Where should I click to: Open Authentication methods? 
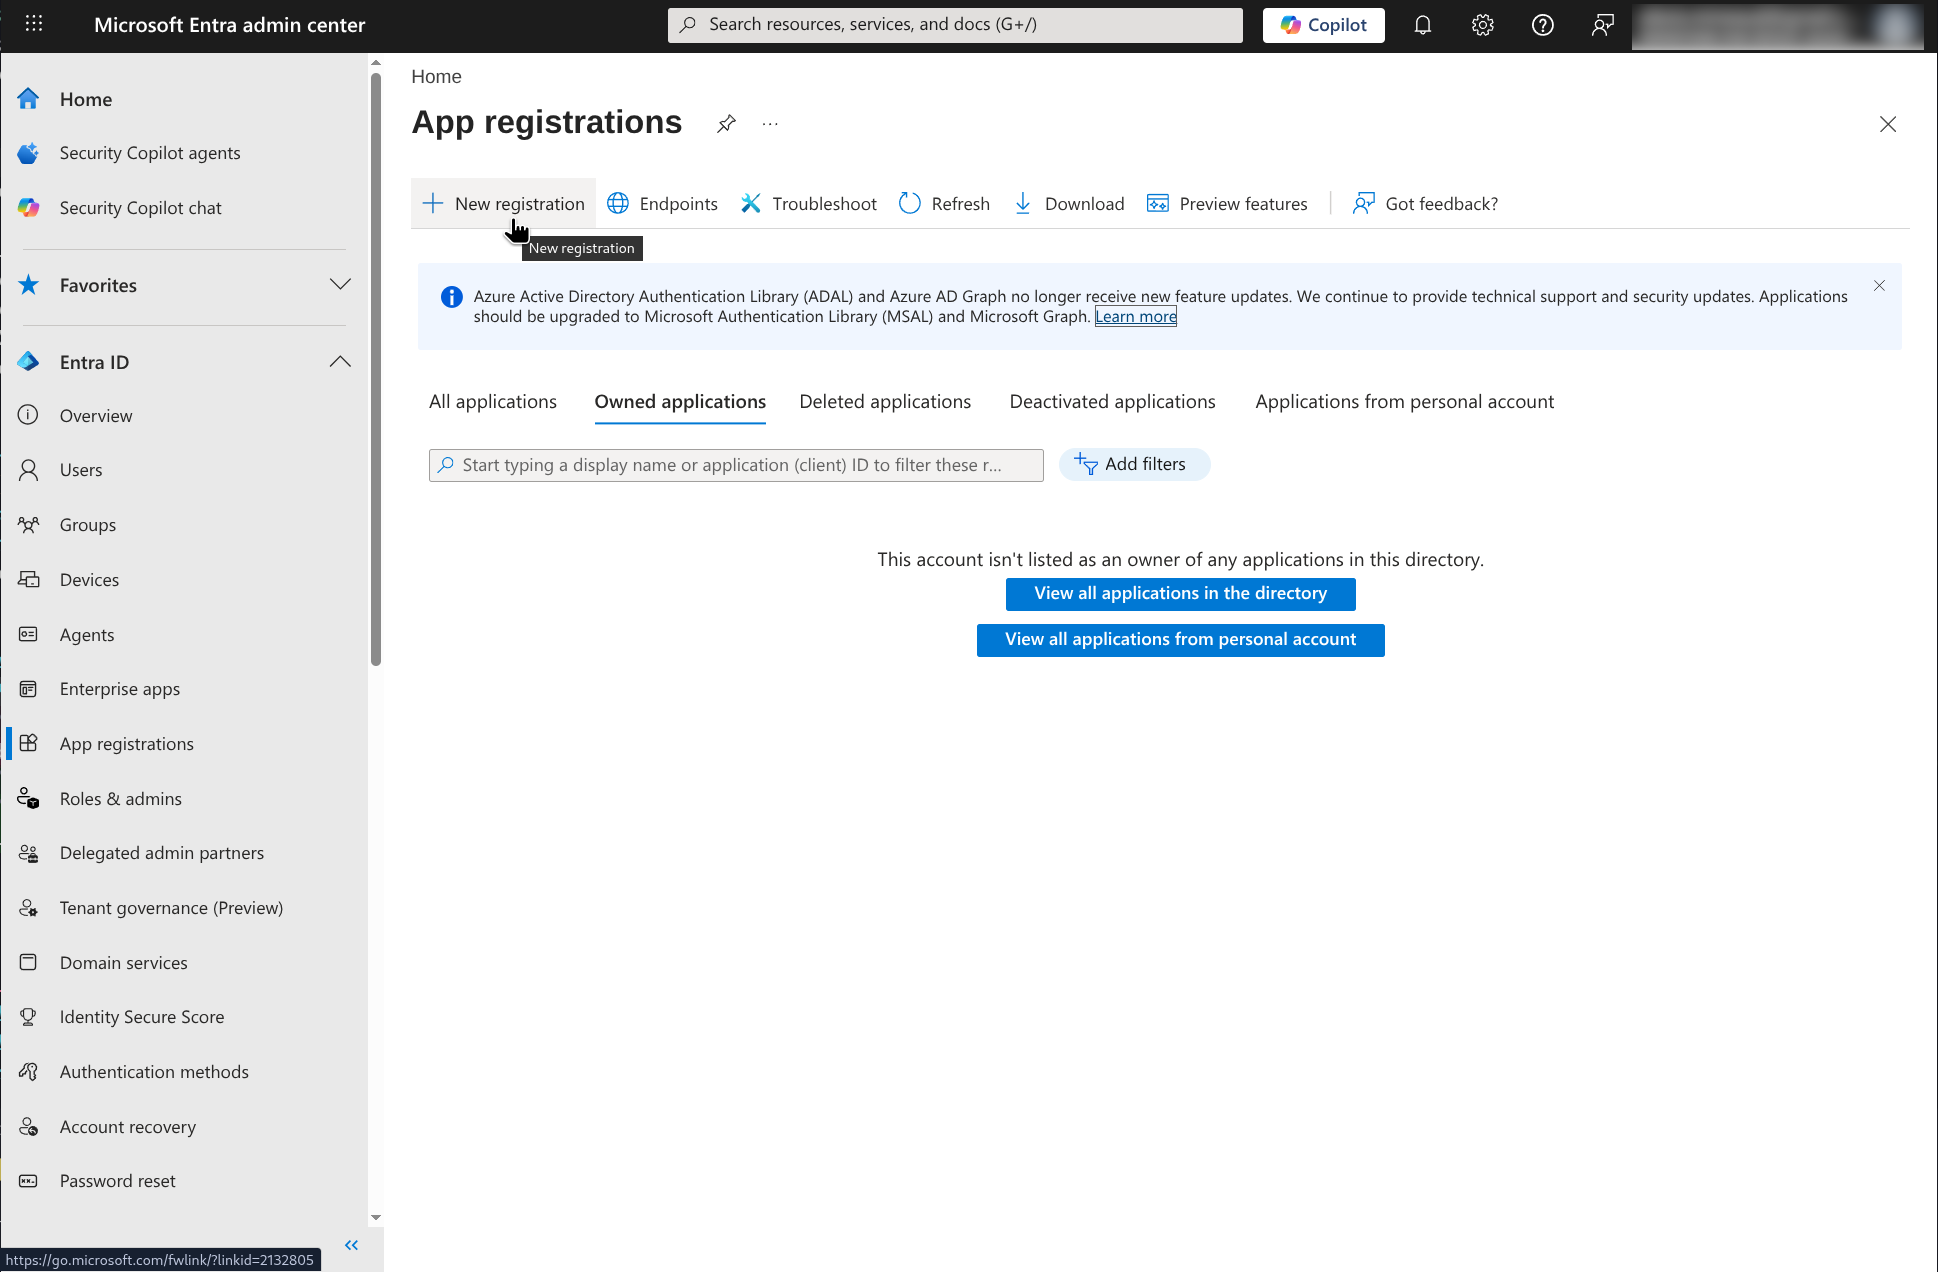154,1072
